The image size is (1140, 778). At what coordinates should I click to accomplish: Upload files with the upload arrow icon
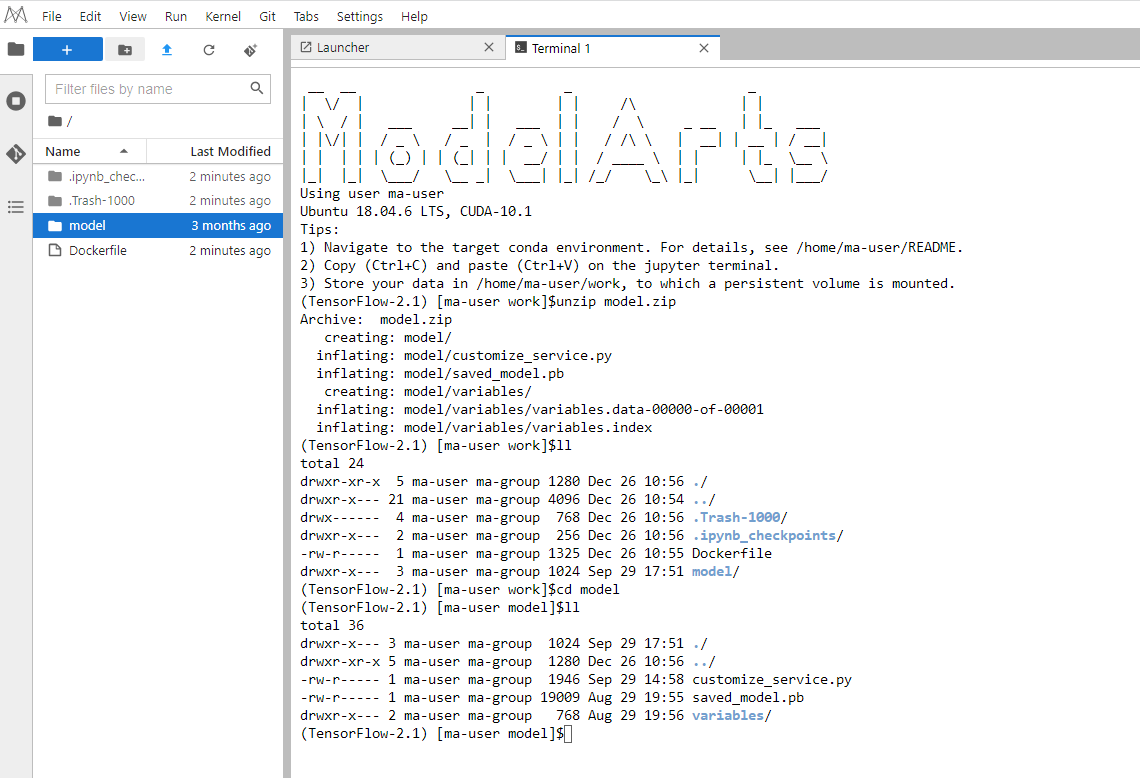click(x=166, y=49)
